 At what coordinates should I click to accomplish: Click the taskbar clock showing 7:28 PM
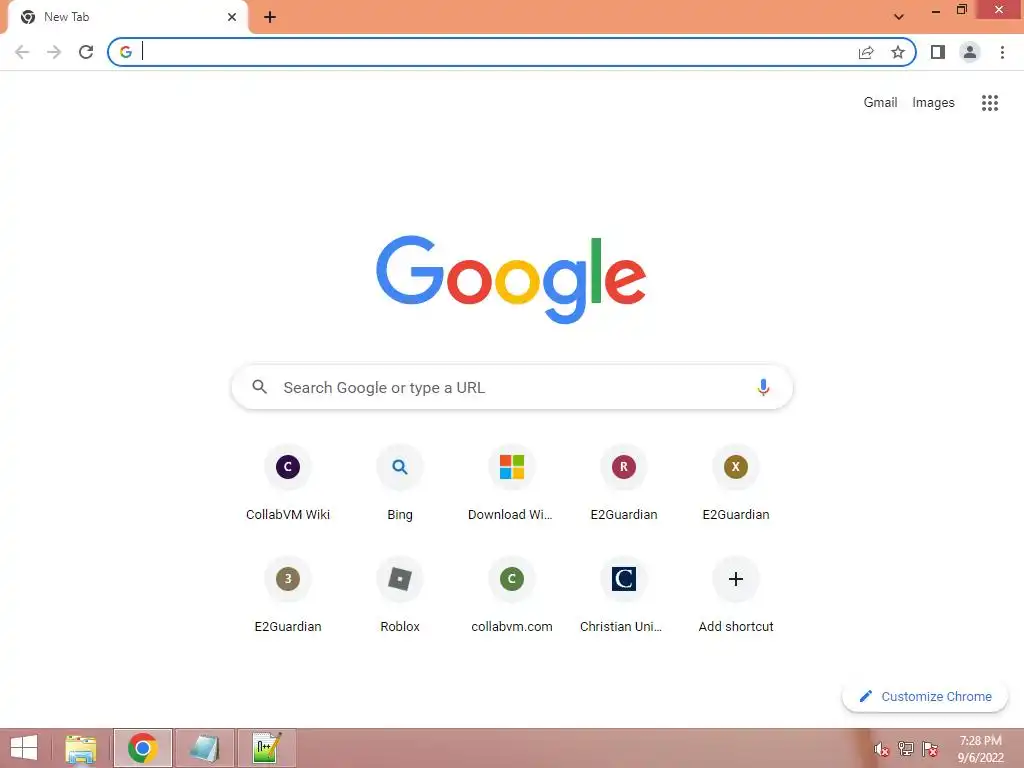[x=980, y=749]
